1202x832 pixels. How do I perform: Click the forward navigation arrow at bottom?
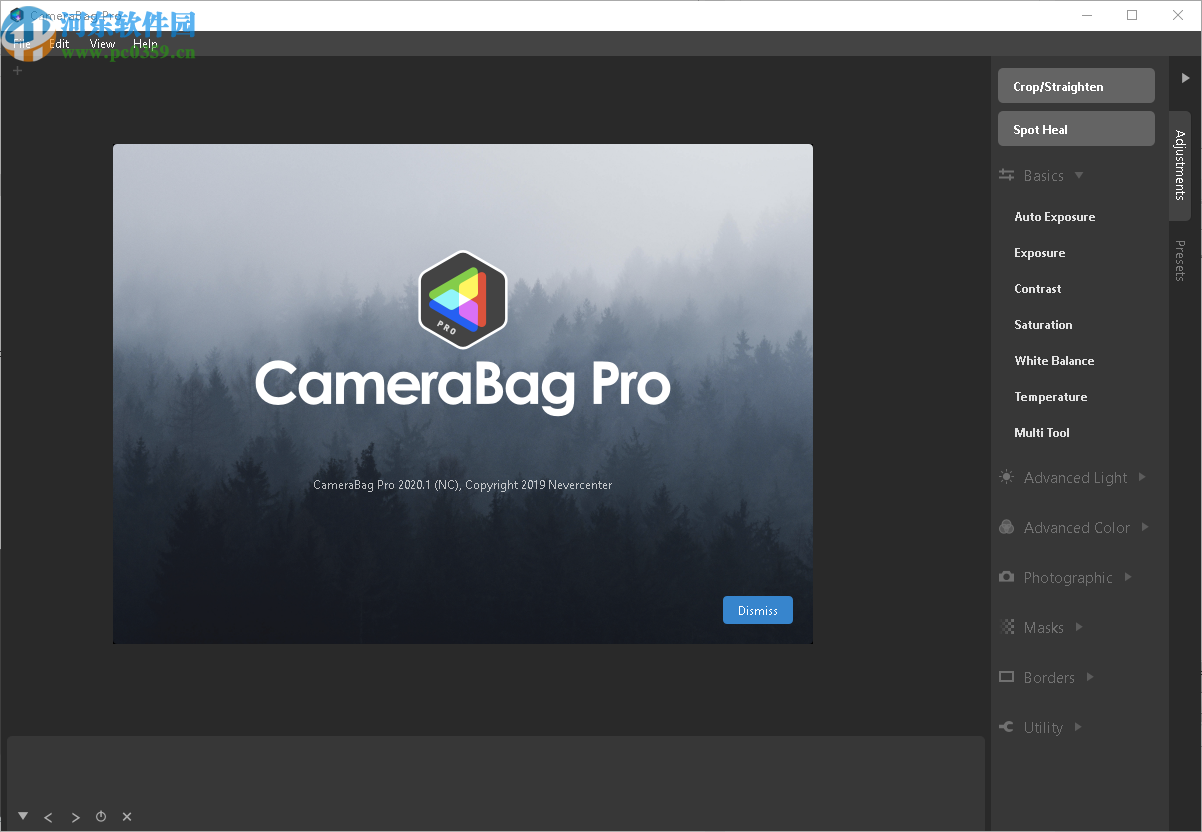[x=75, y=816]
